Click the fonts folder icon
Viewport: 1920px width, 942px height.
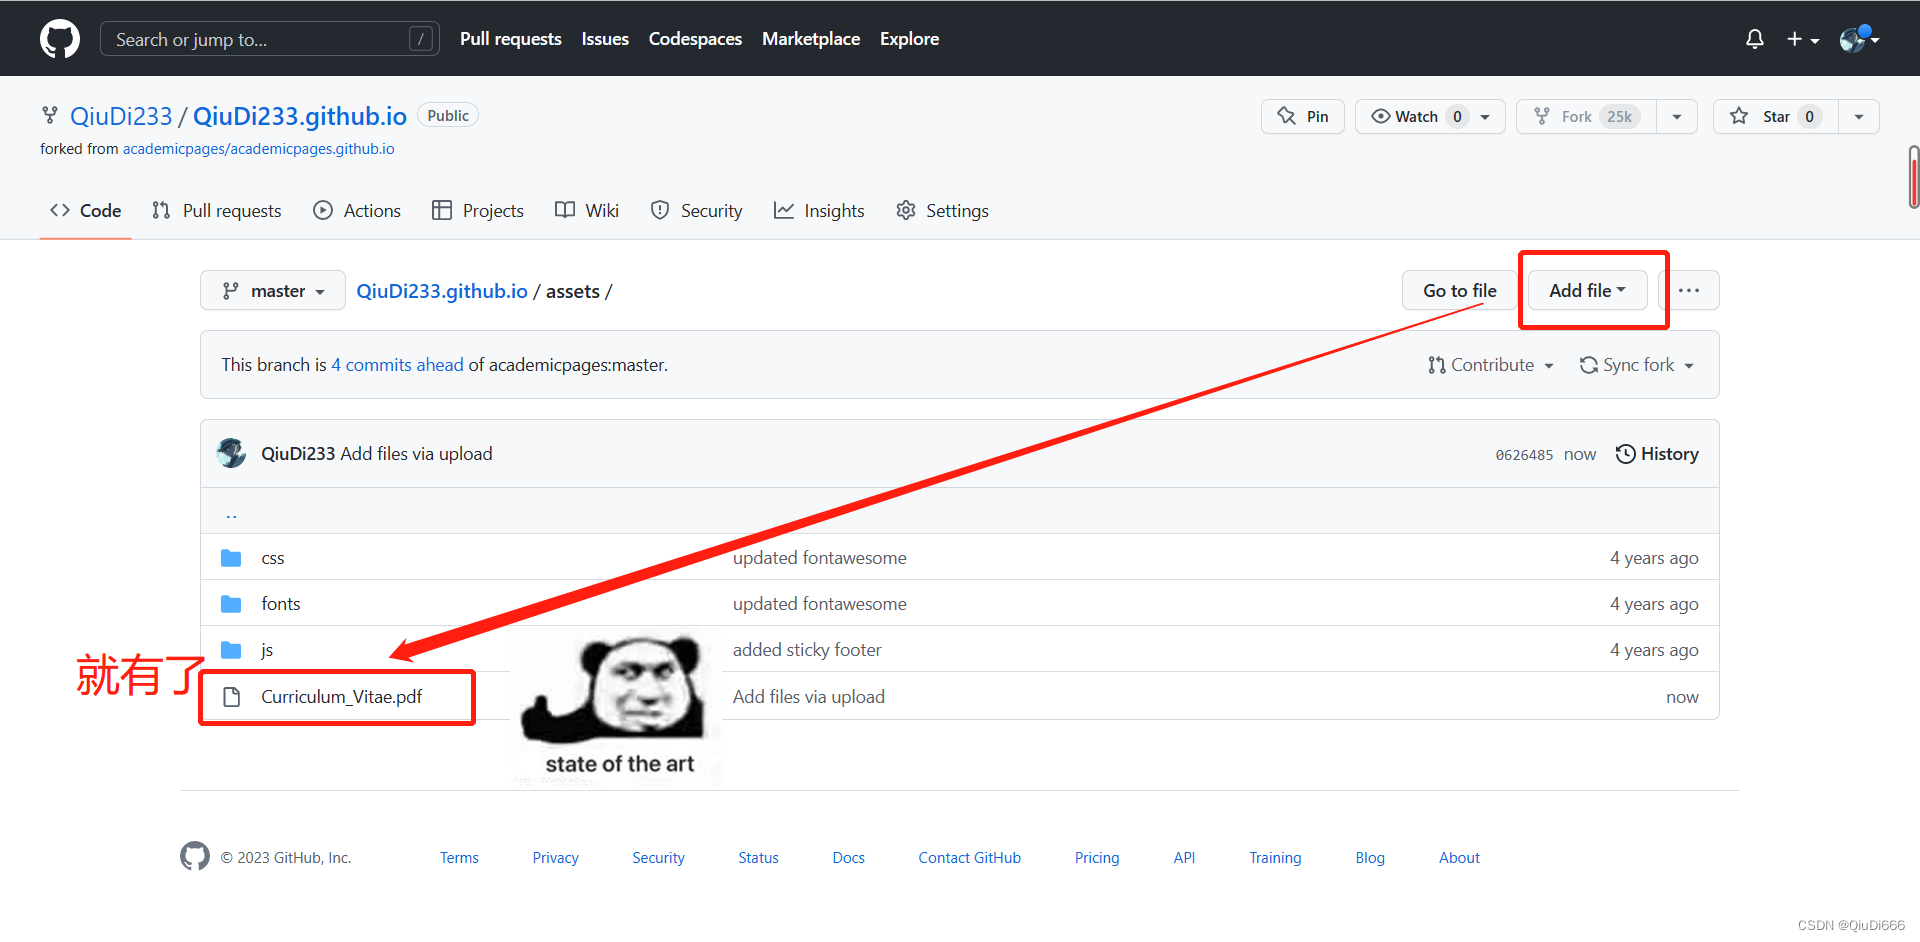(231, 604)
